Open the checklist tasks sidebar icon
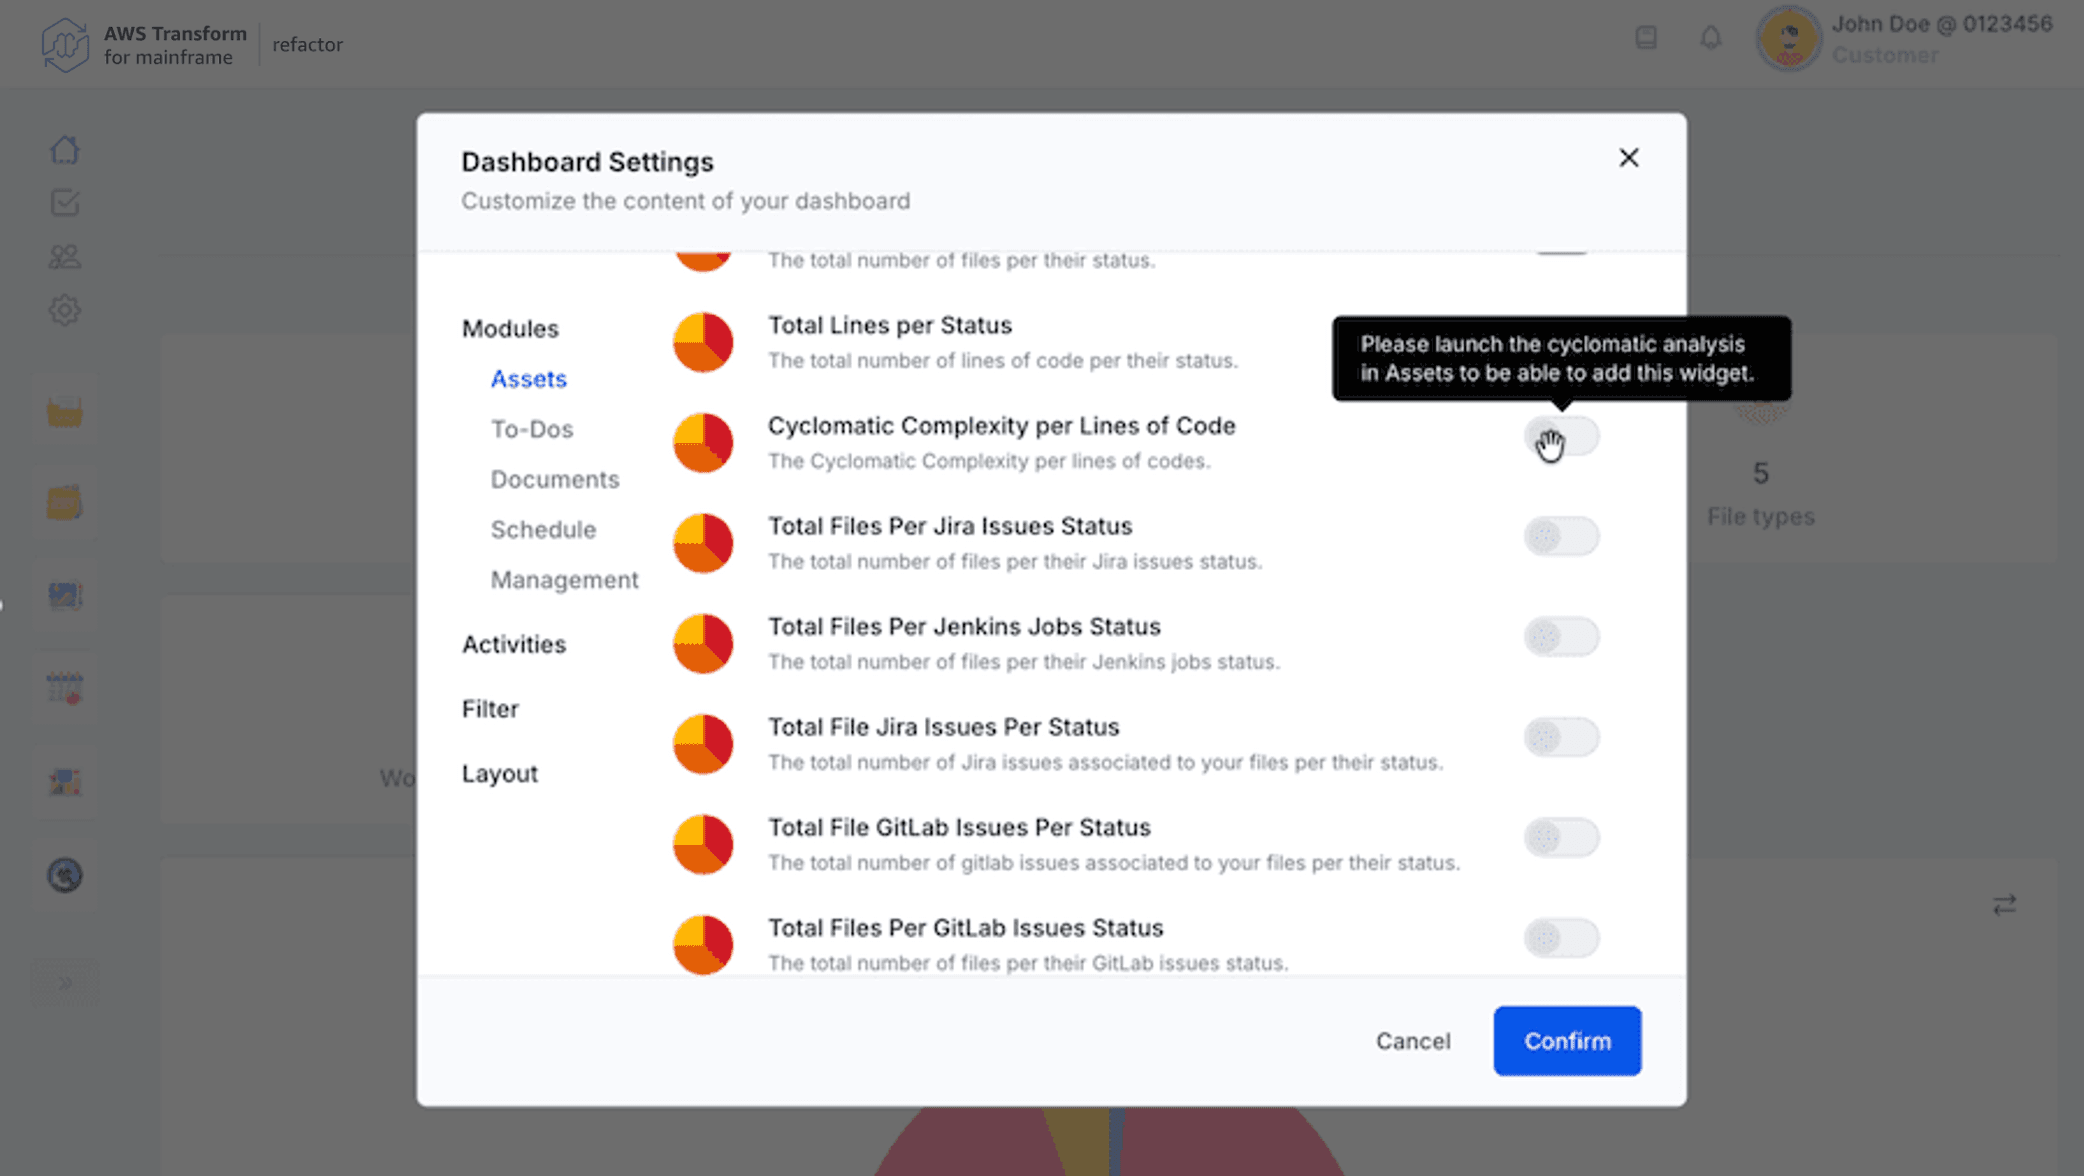The image size is (2084, 1176). [65, 203]
